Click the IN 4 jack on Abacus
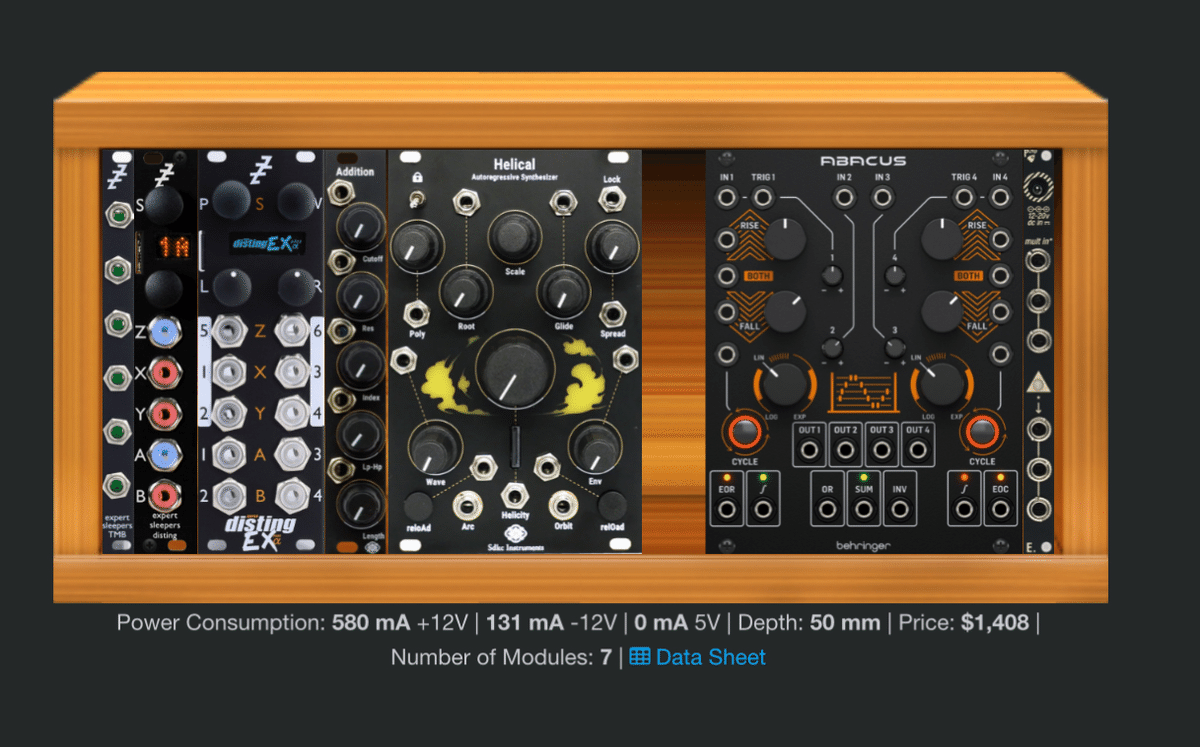Viewport: 1200px width, 747px height. click(x=1001, y=199)
